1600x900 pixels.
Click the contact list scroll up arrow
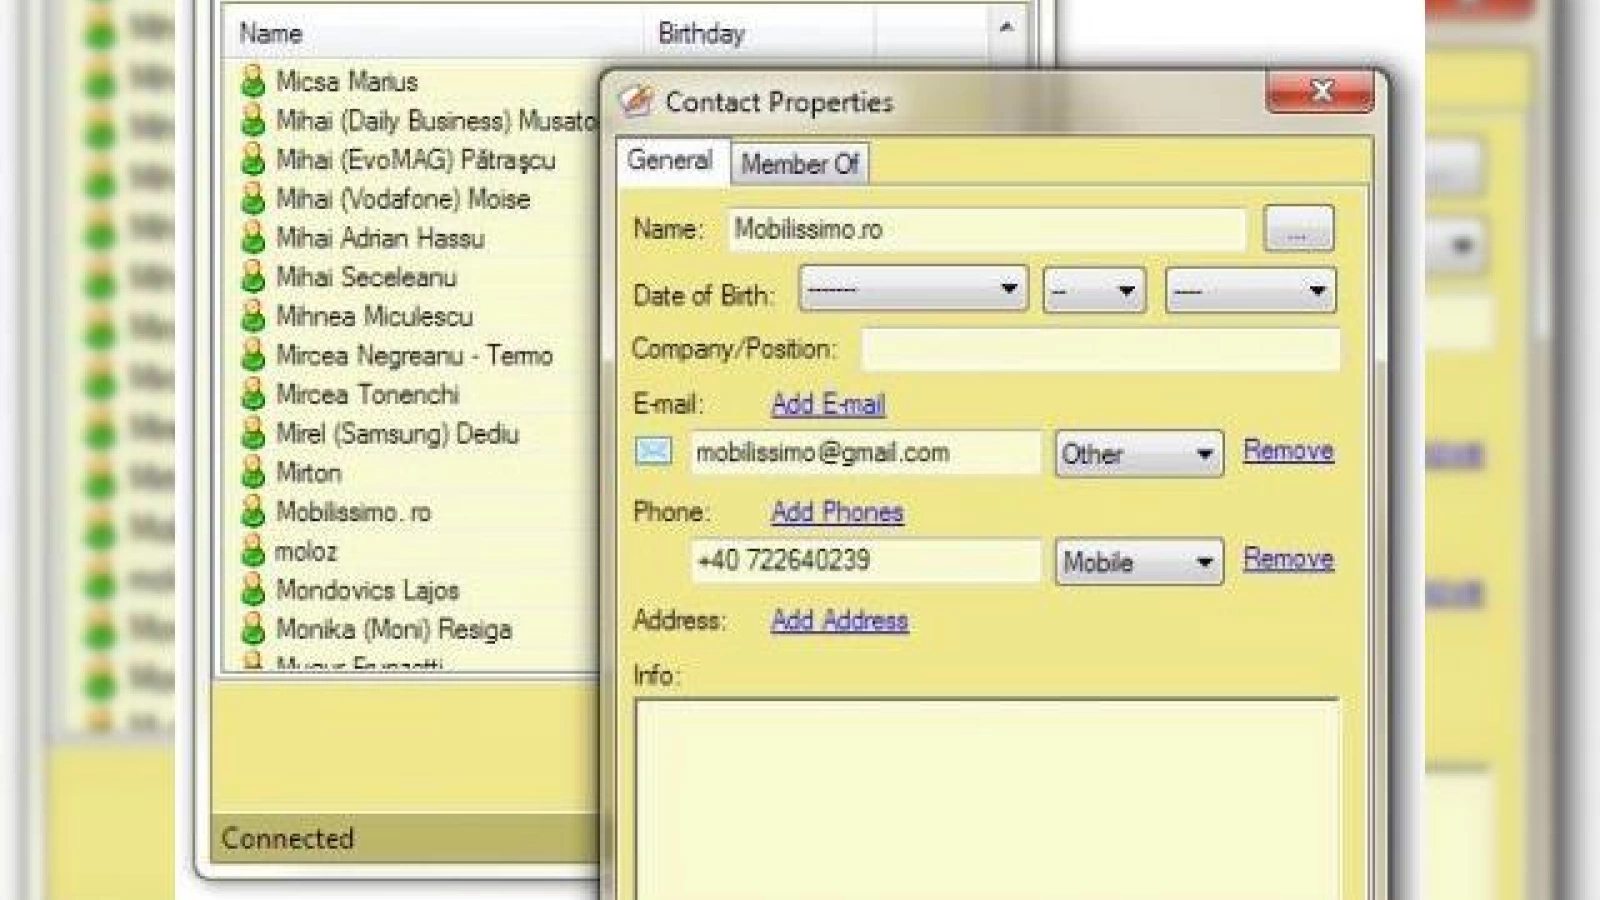tap(1006, 28)
